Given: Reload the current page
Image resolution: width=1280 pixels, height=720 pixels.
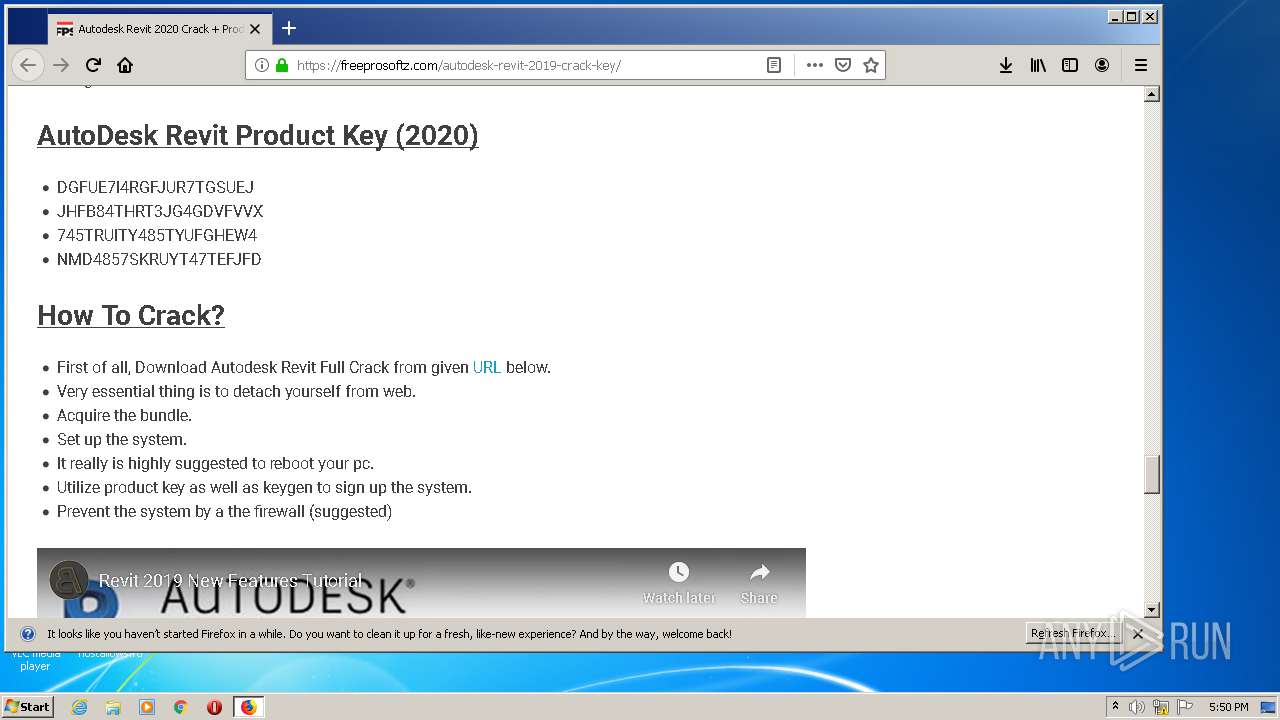Looking at the screenshot, I should (93, 65).
